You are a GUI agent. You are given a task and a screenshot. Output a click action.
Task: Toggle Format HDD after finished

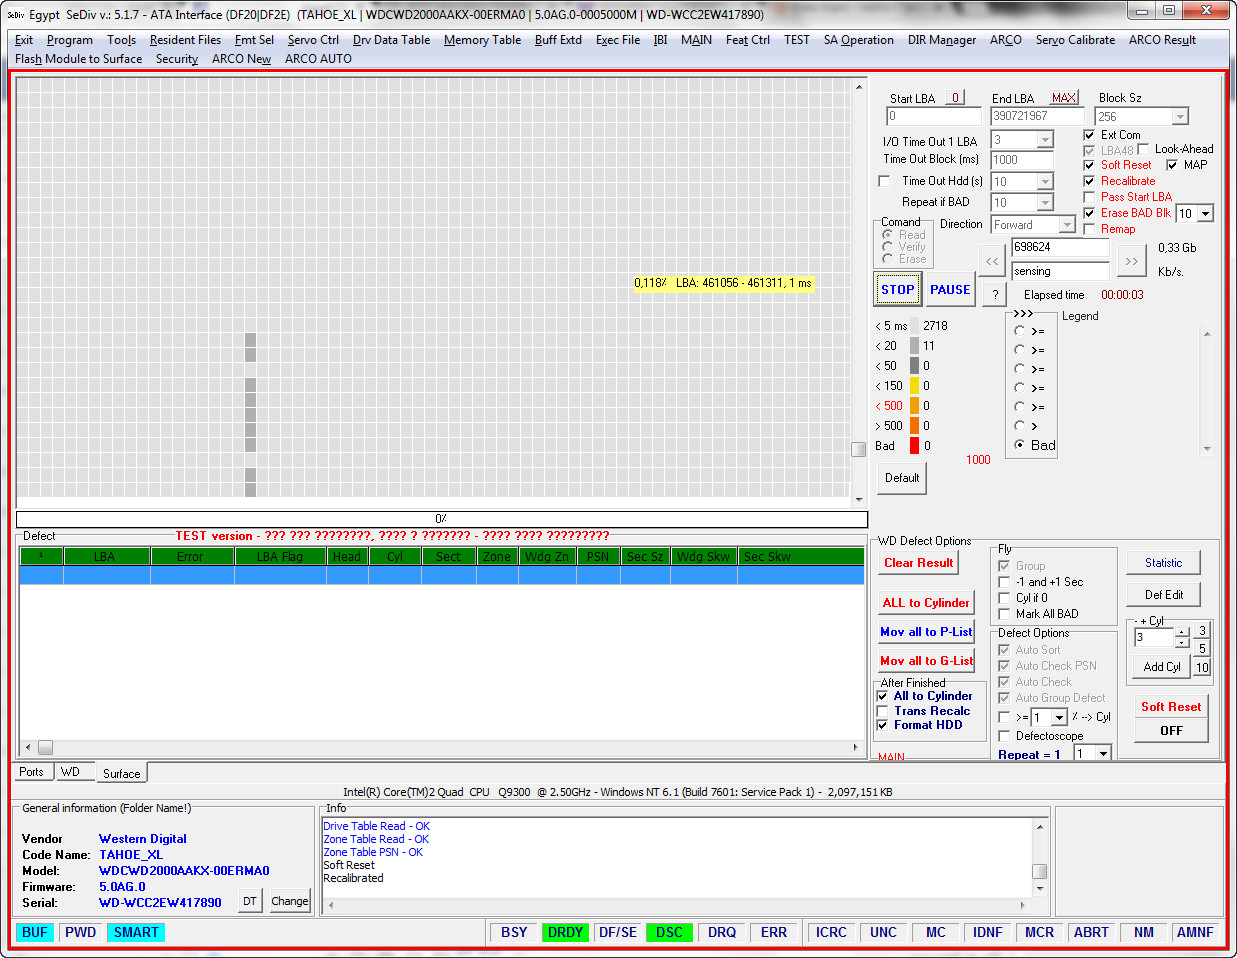[x=882, y=725]
